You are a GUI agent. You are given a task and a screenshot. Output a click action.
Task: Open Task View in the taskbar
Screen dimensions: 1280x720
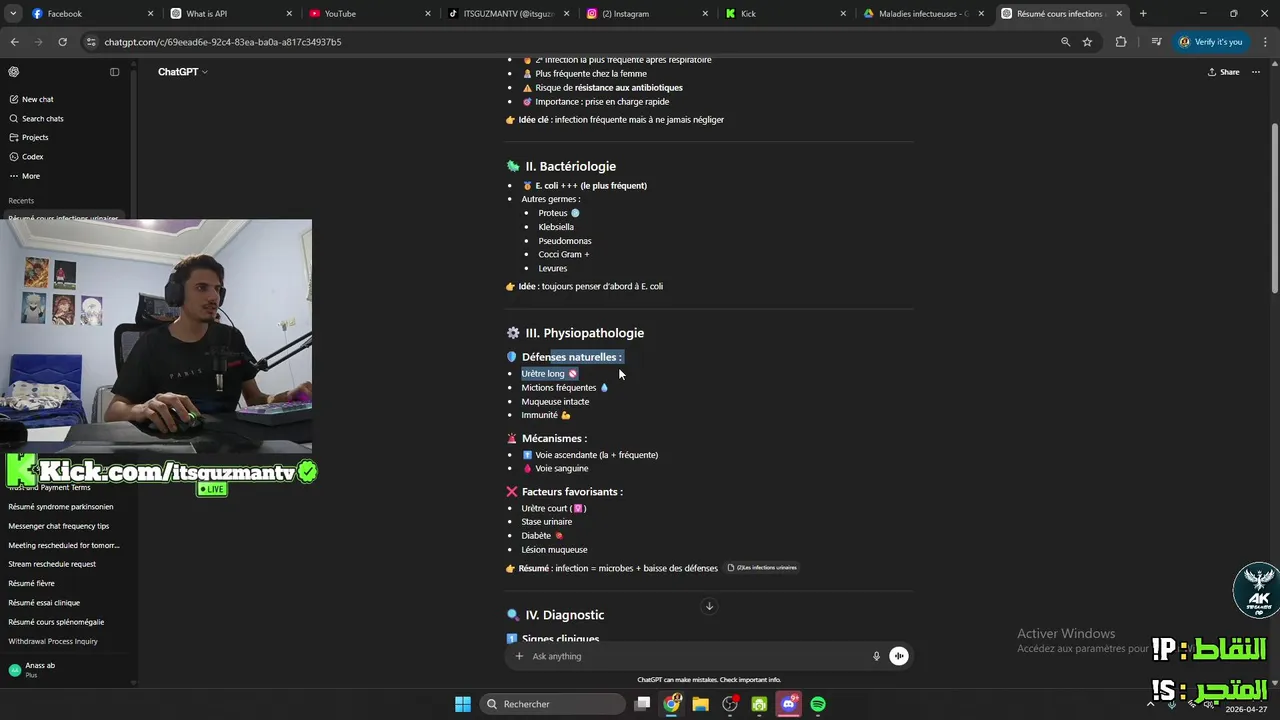coord(643,704)
